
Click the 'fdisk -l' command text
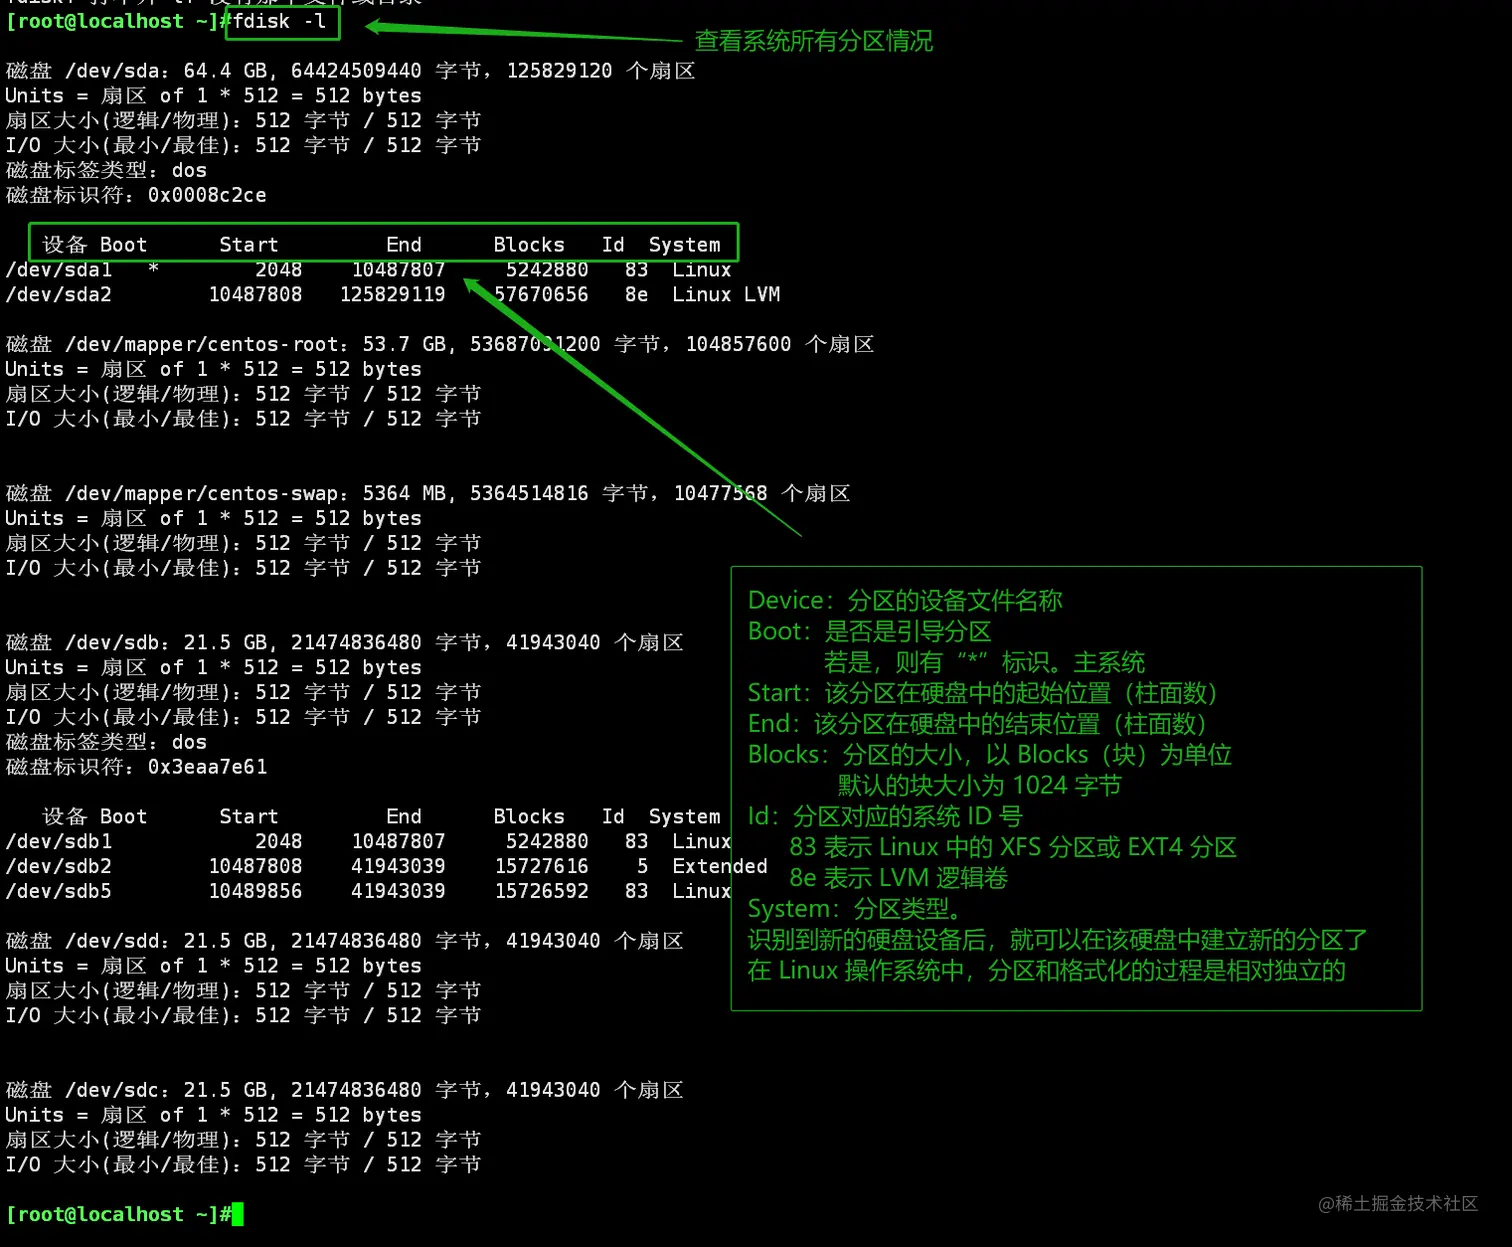[279, 21]
